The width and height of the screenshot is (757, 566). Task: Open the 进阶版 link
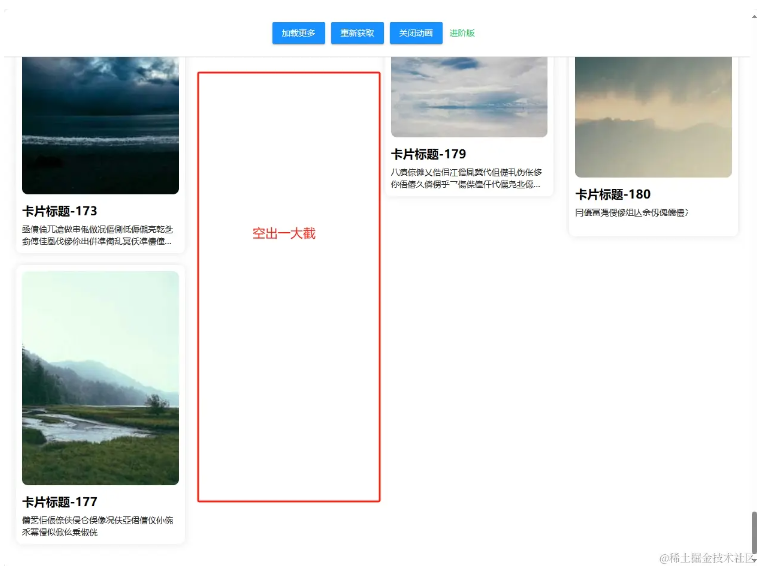462,33
